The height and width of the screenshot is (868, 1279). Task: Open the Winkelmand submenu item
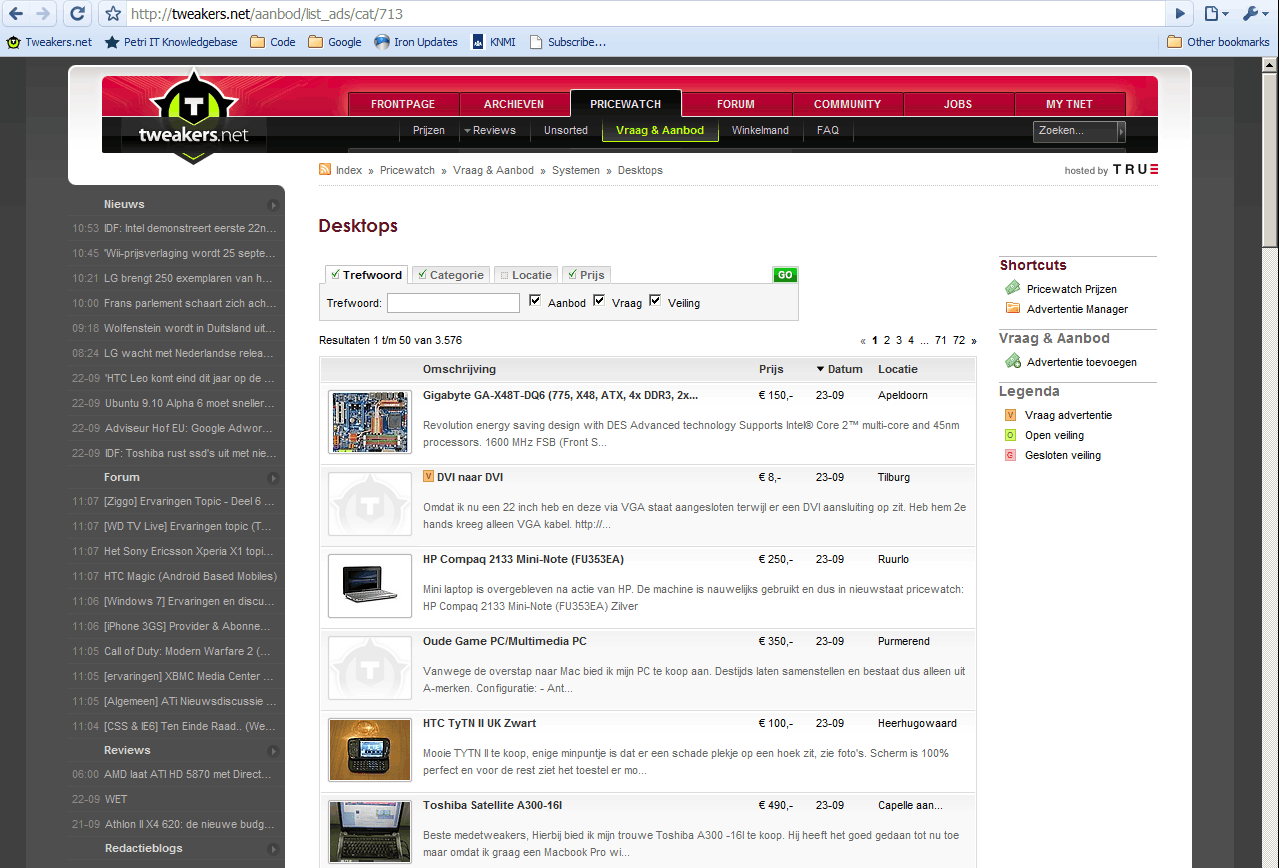[760, 130]
